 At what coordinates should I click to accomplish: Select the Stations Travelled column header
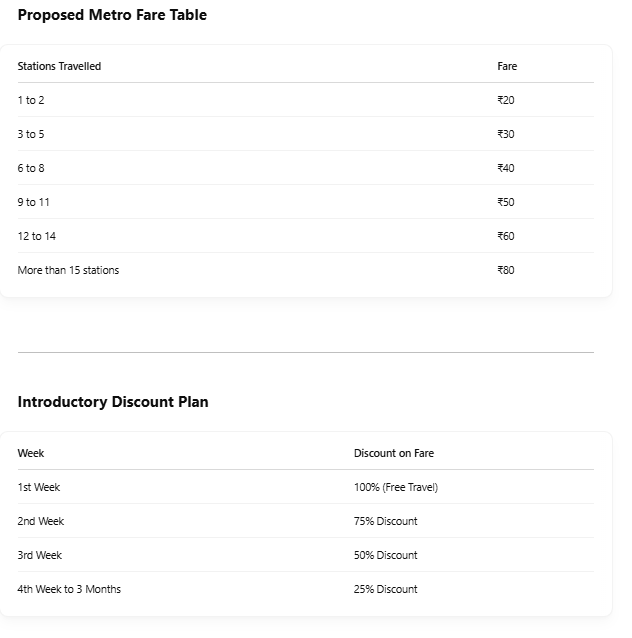click(59, 66)
